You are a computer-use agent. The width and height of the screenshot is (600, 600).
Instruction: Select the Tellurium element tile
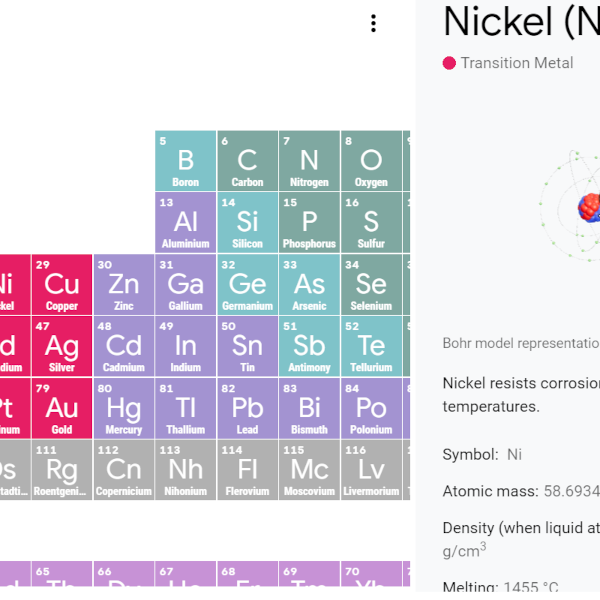click(x=371, y=346)
